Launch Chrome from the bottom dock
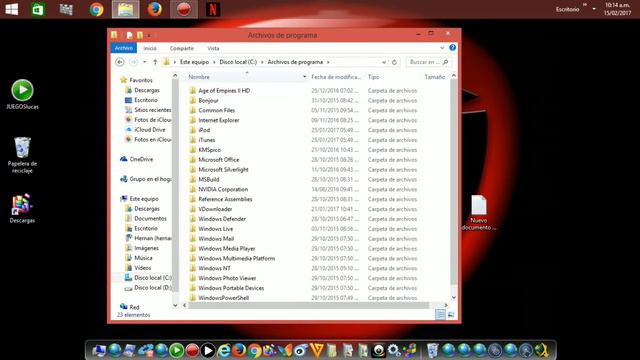 [x=254, y=351]
